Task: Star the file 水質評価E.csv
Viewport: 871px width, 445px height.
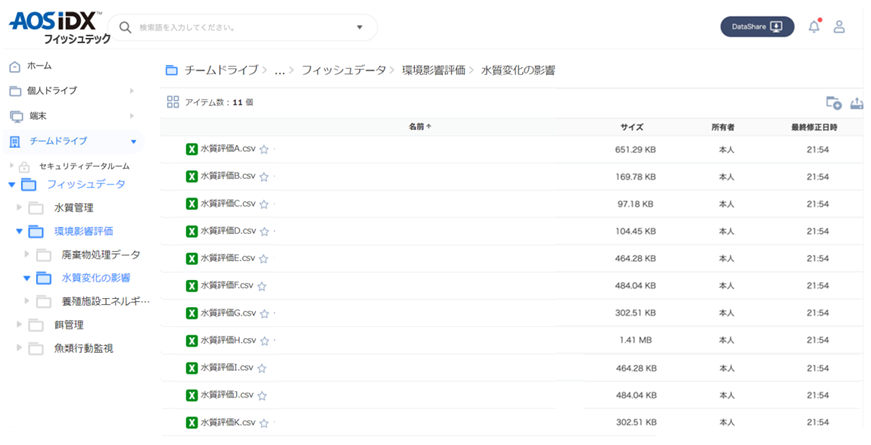Action: pos(263,258)
